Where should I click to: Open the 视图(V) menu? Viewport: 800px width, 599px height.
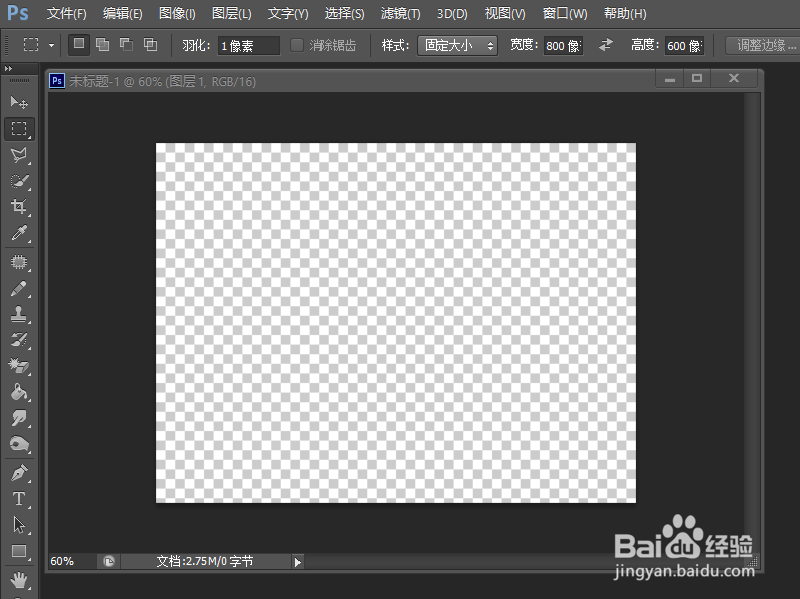[505, 13]
